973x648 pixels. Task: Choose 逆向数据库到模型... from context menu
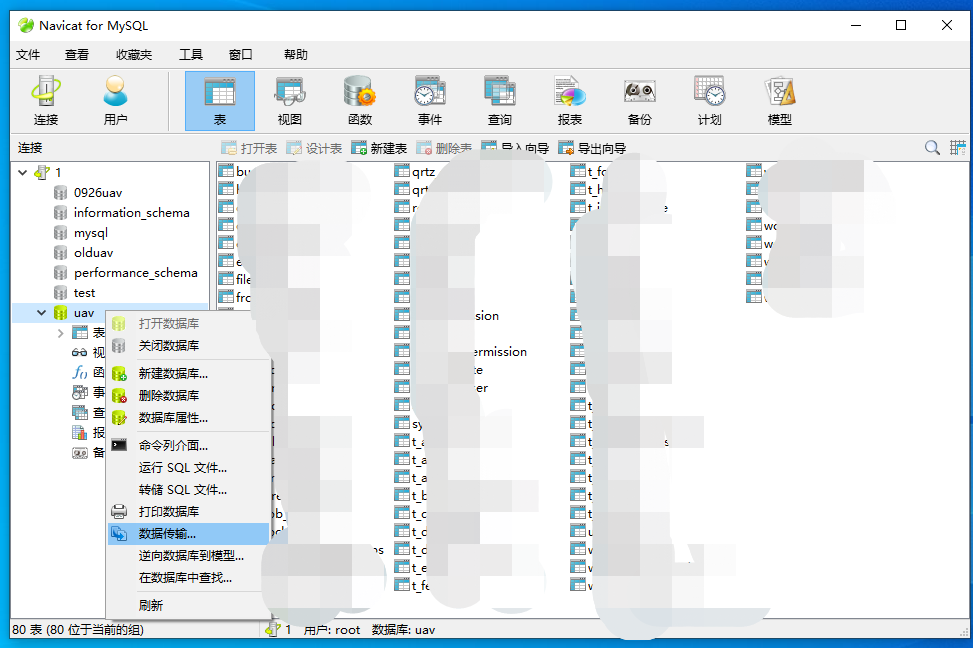point(189,556)
